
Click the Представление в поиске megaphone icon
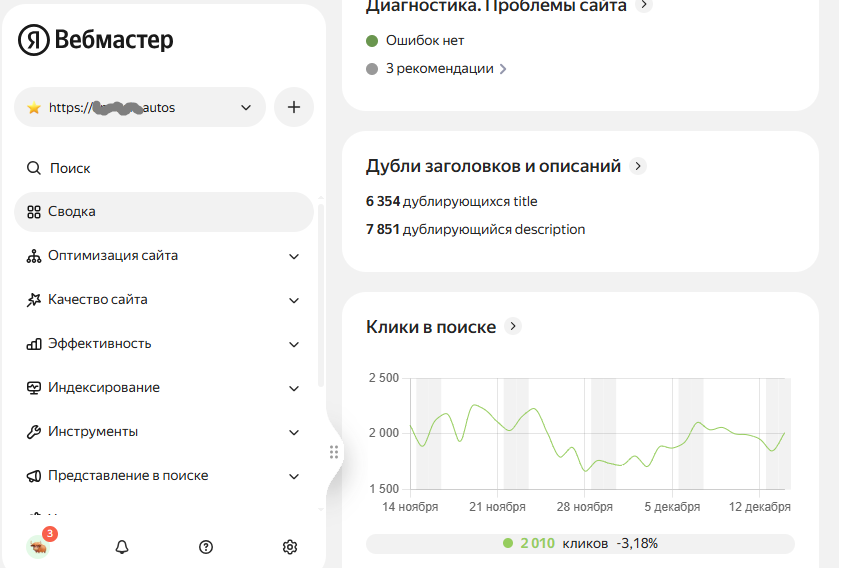click(x=34, y=476)
